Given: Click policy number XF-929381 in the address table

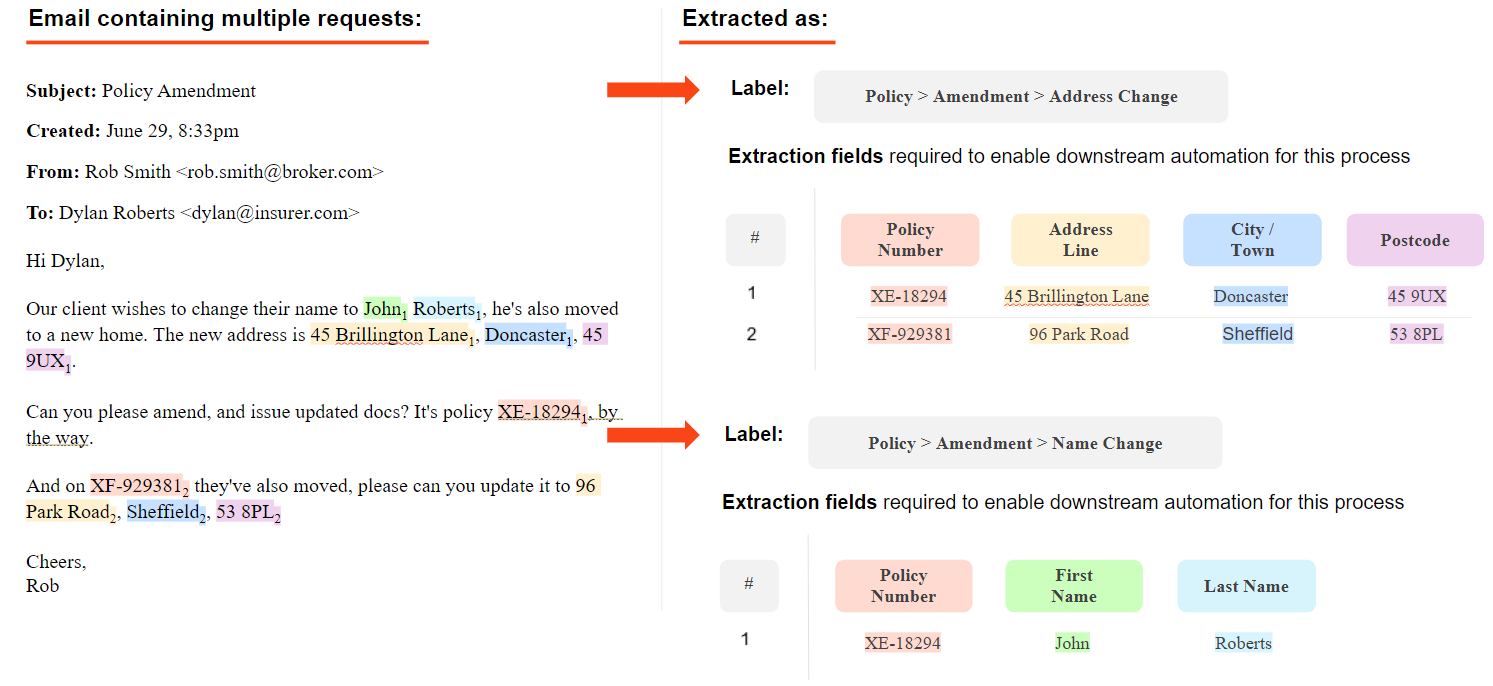Looking at the screenshot, I should (909, 334).
